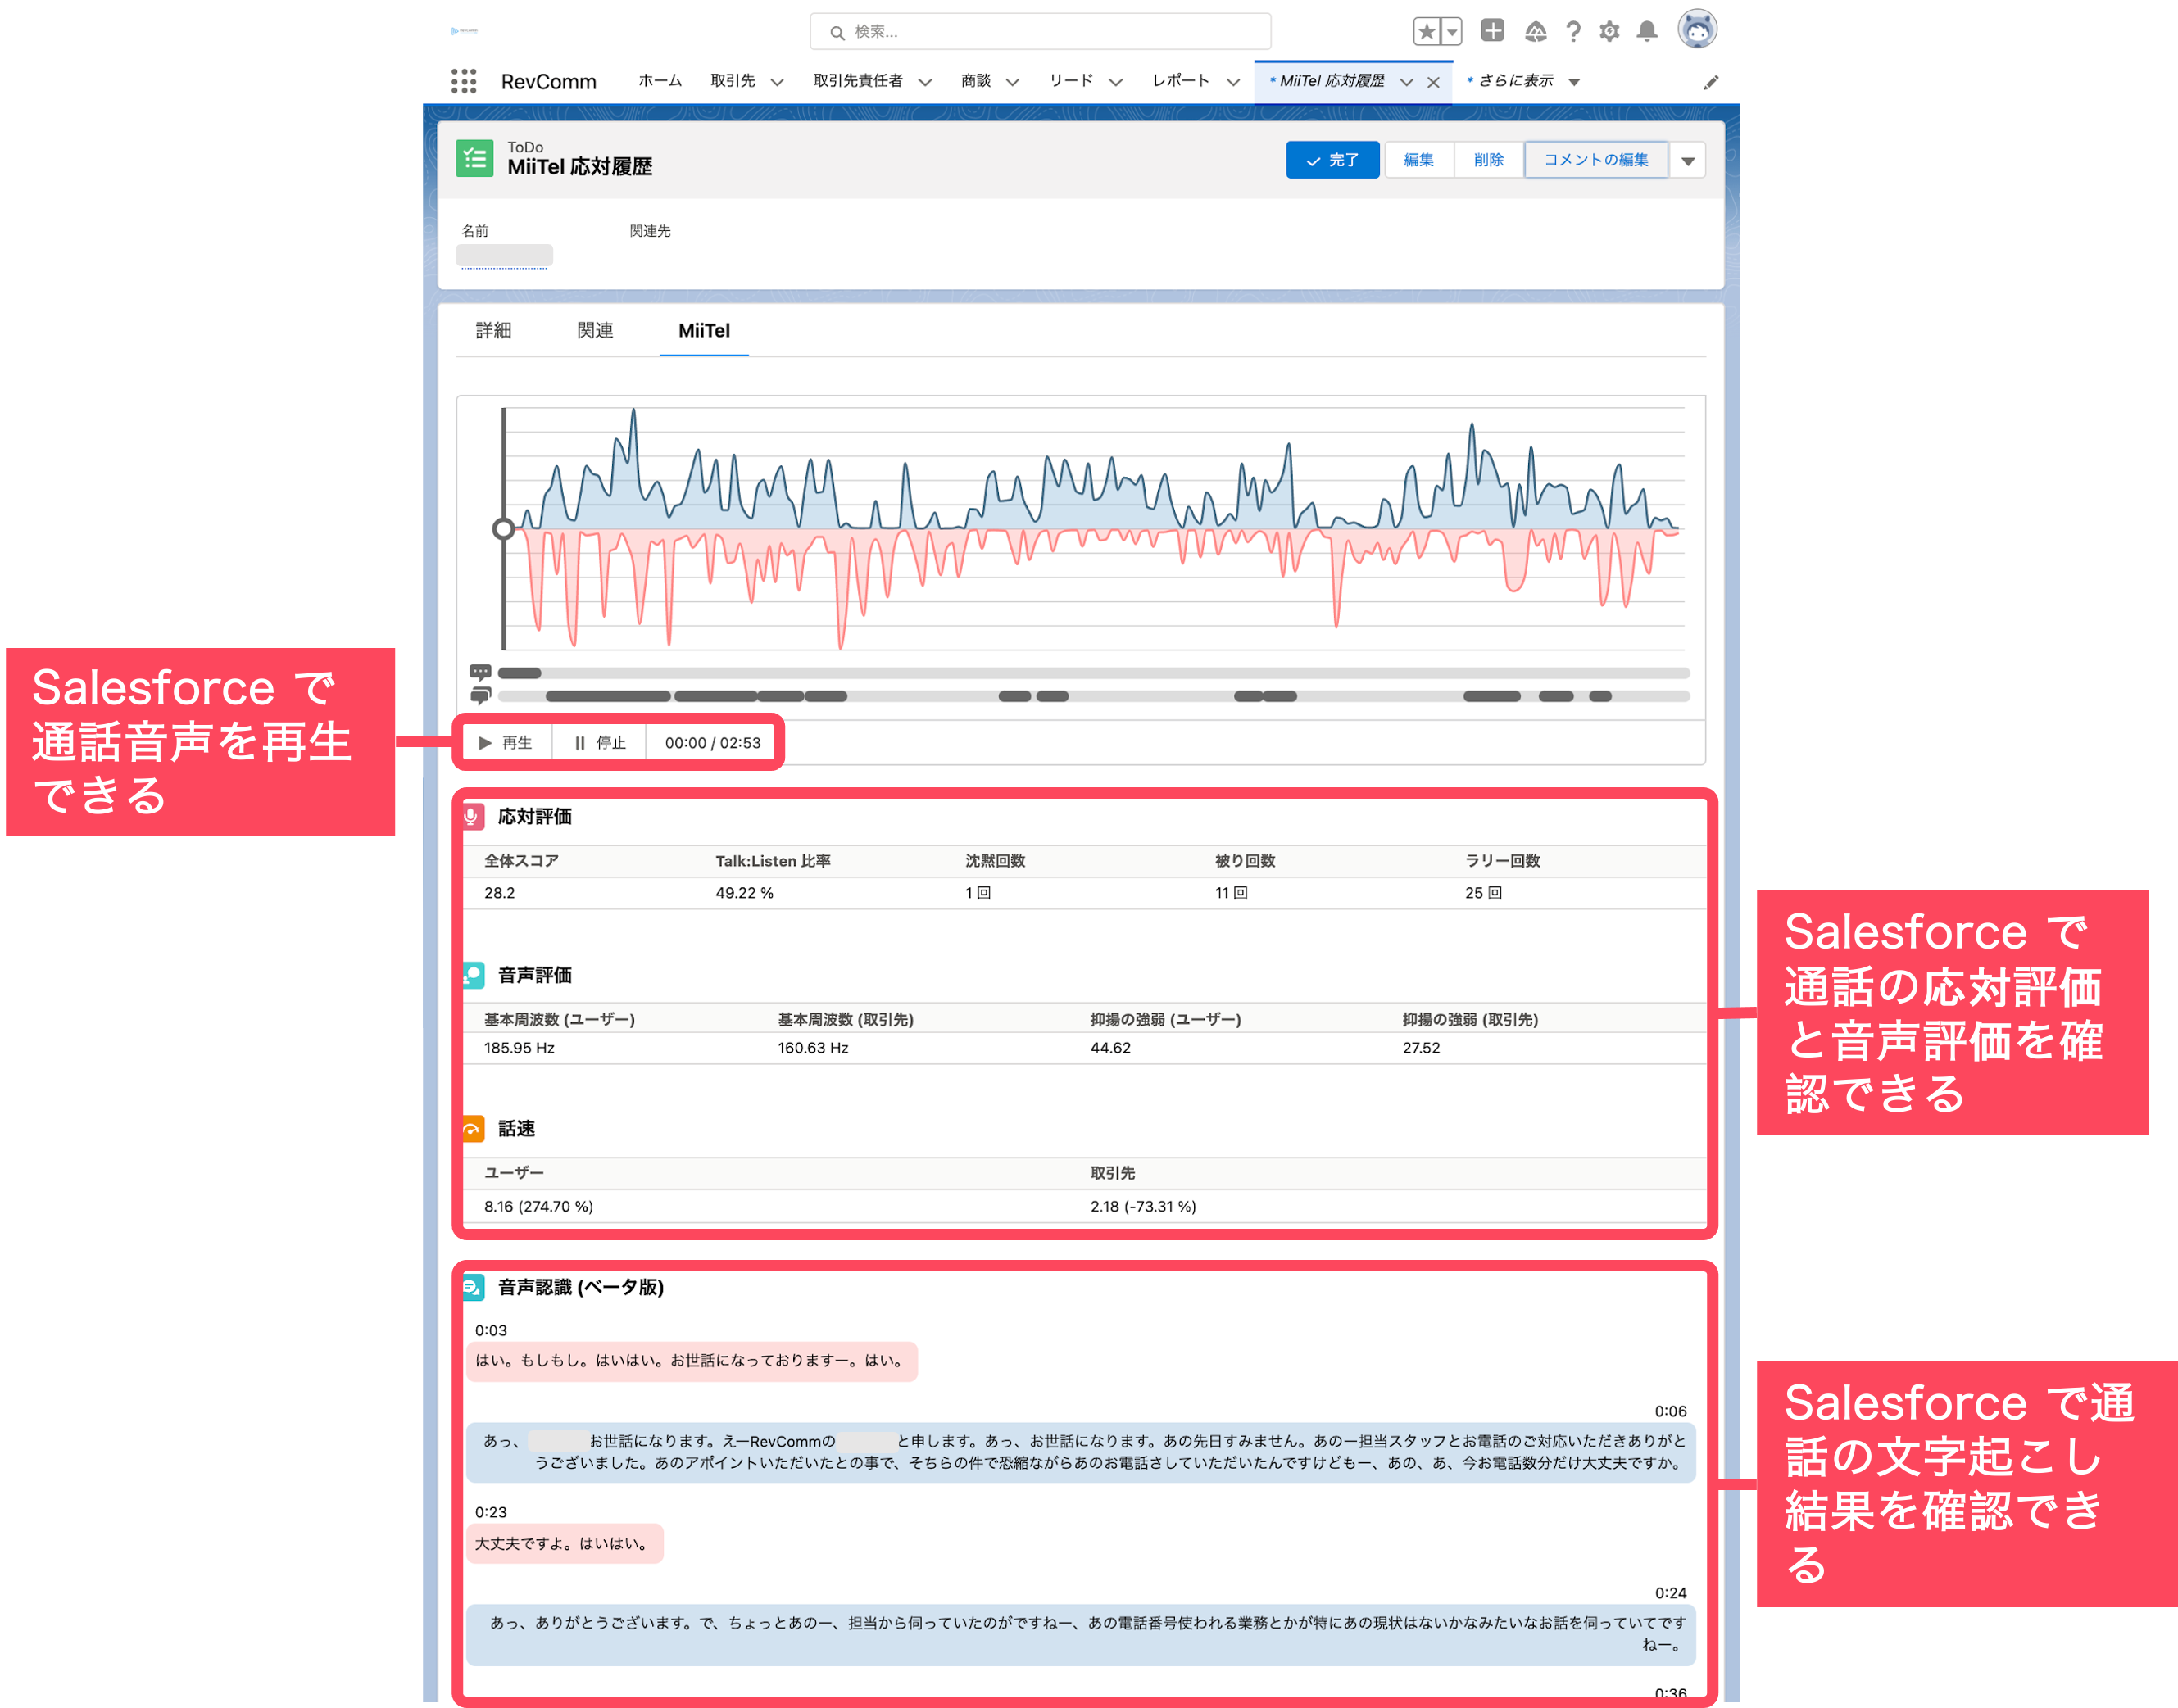This screenshot has width=2178, height=1708.
Task: Open the レポート nav item
Action: [1181, 81]
